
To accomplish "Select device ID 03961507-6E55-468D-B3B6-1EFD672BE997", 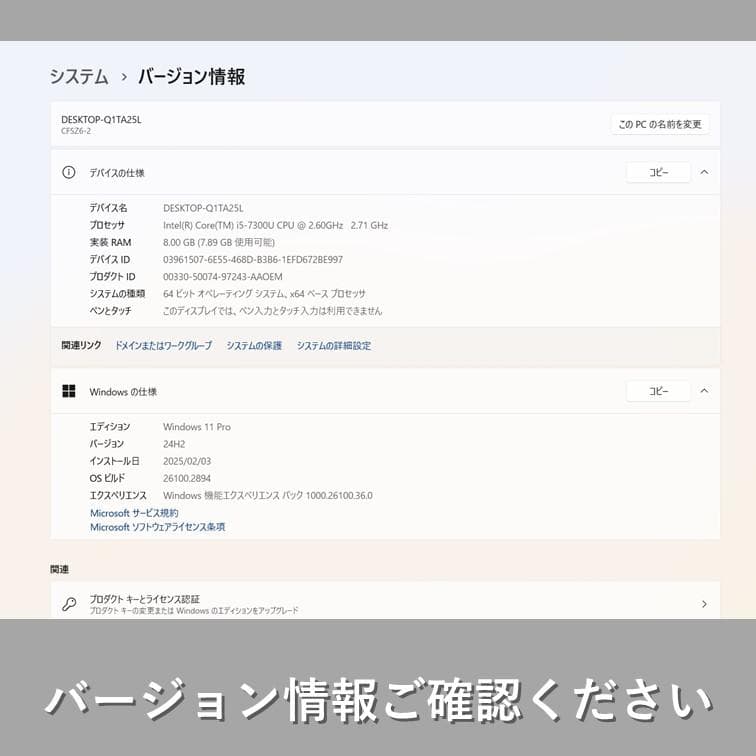I will 253,260.
